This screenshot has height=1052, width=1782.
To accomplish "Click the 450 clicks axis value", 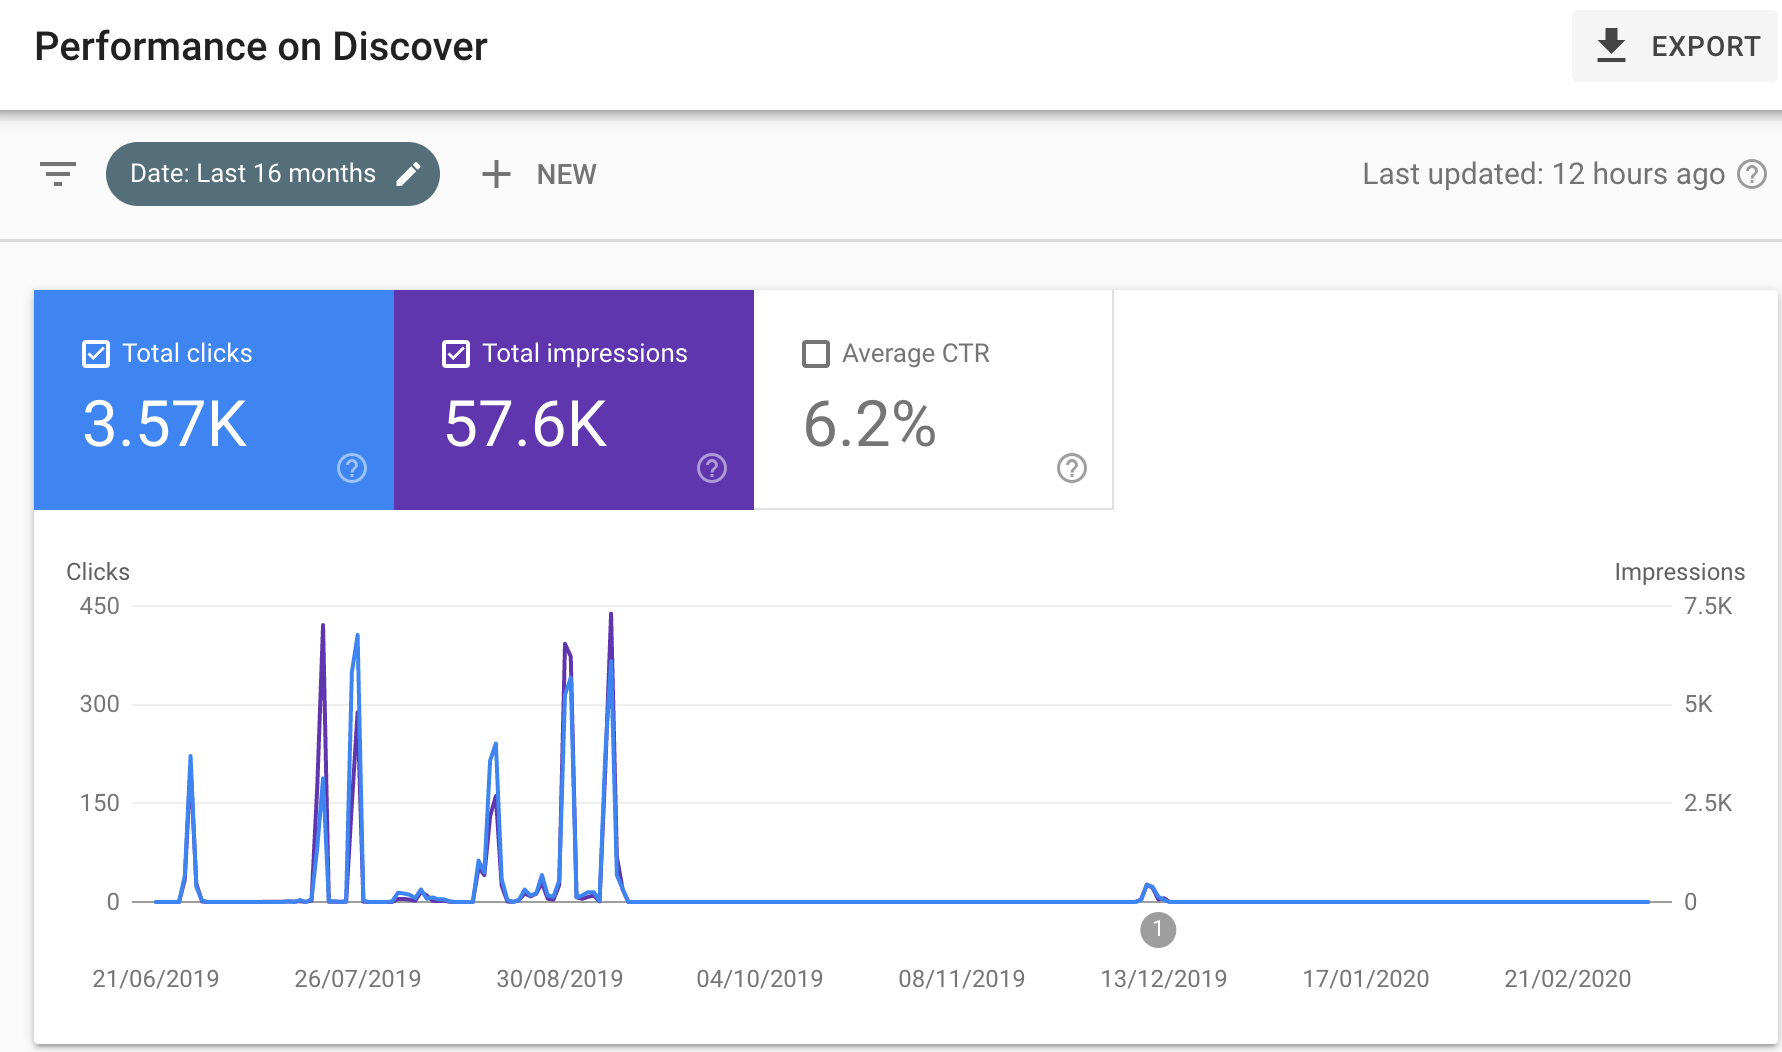I will 100,606.
